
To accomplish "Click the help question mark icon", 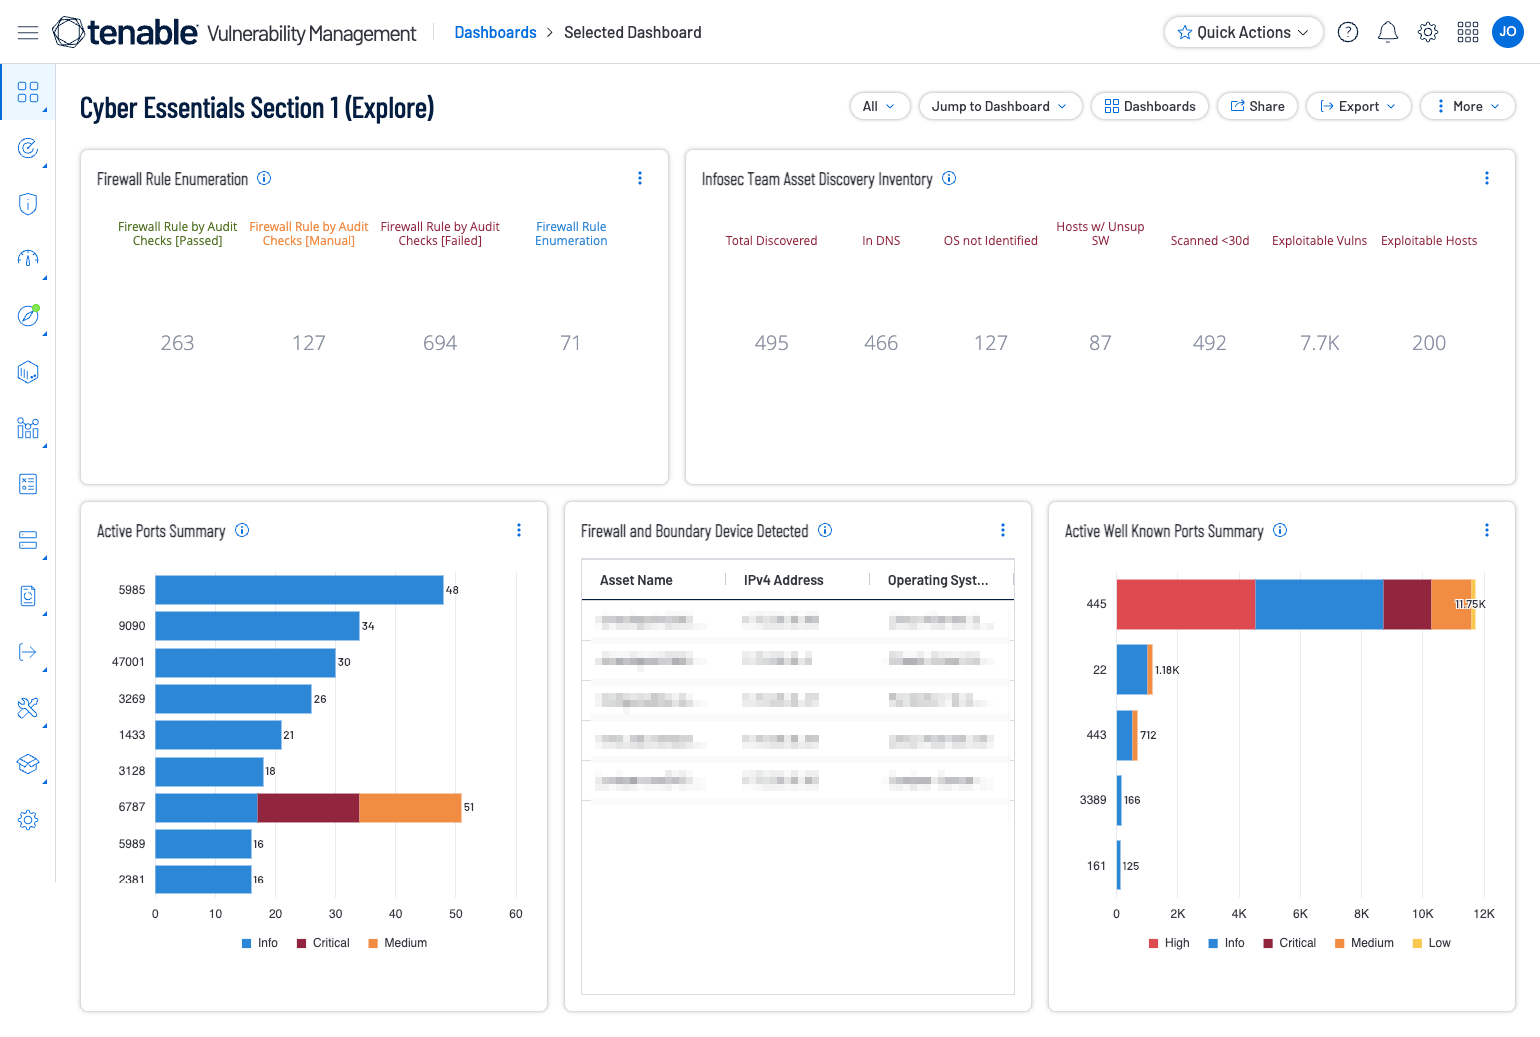I will 1348,33.
